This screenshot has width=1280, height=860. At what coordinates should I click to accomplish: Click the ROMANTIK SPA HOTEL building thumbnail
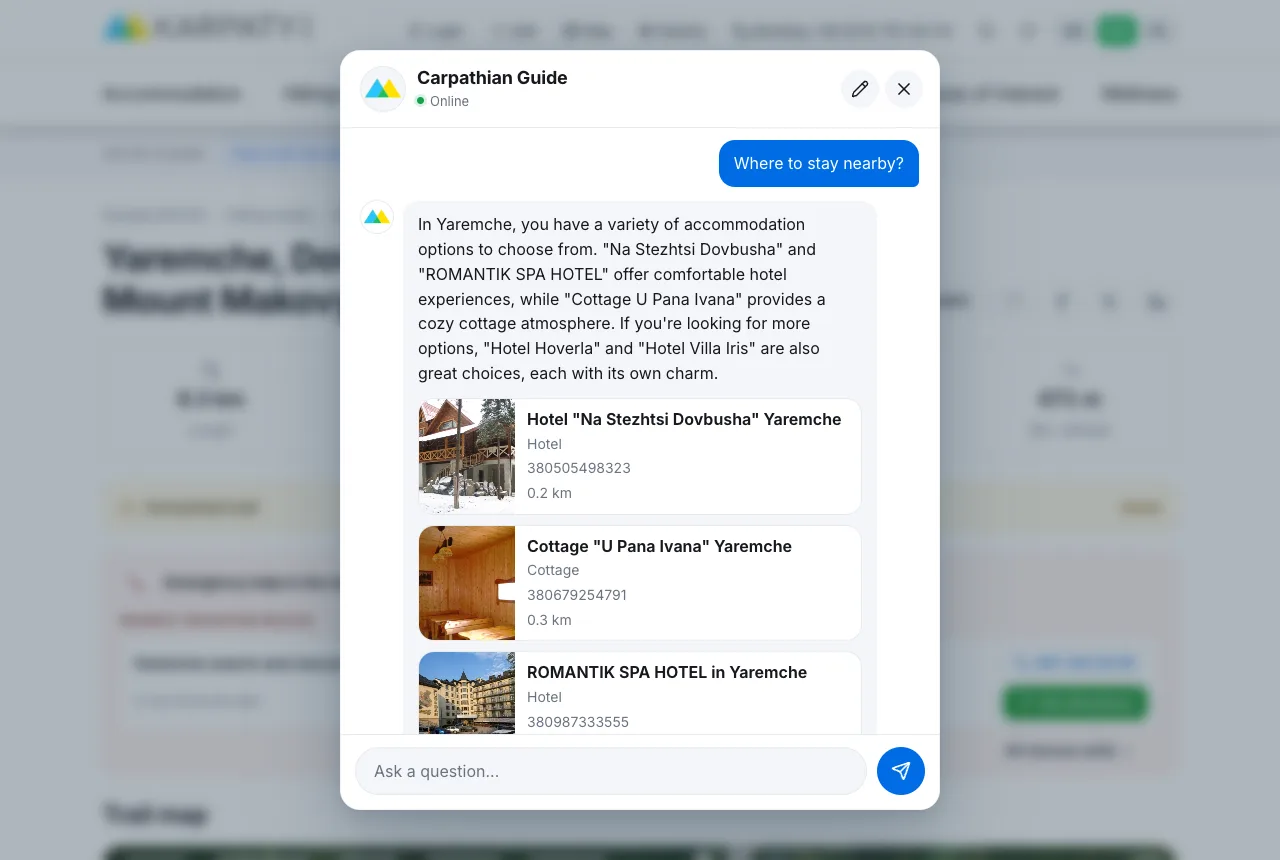pyautogui.click(x=467, y=693)
